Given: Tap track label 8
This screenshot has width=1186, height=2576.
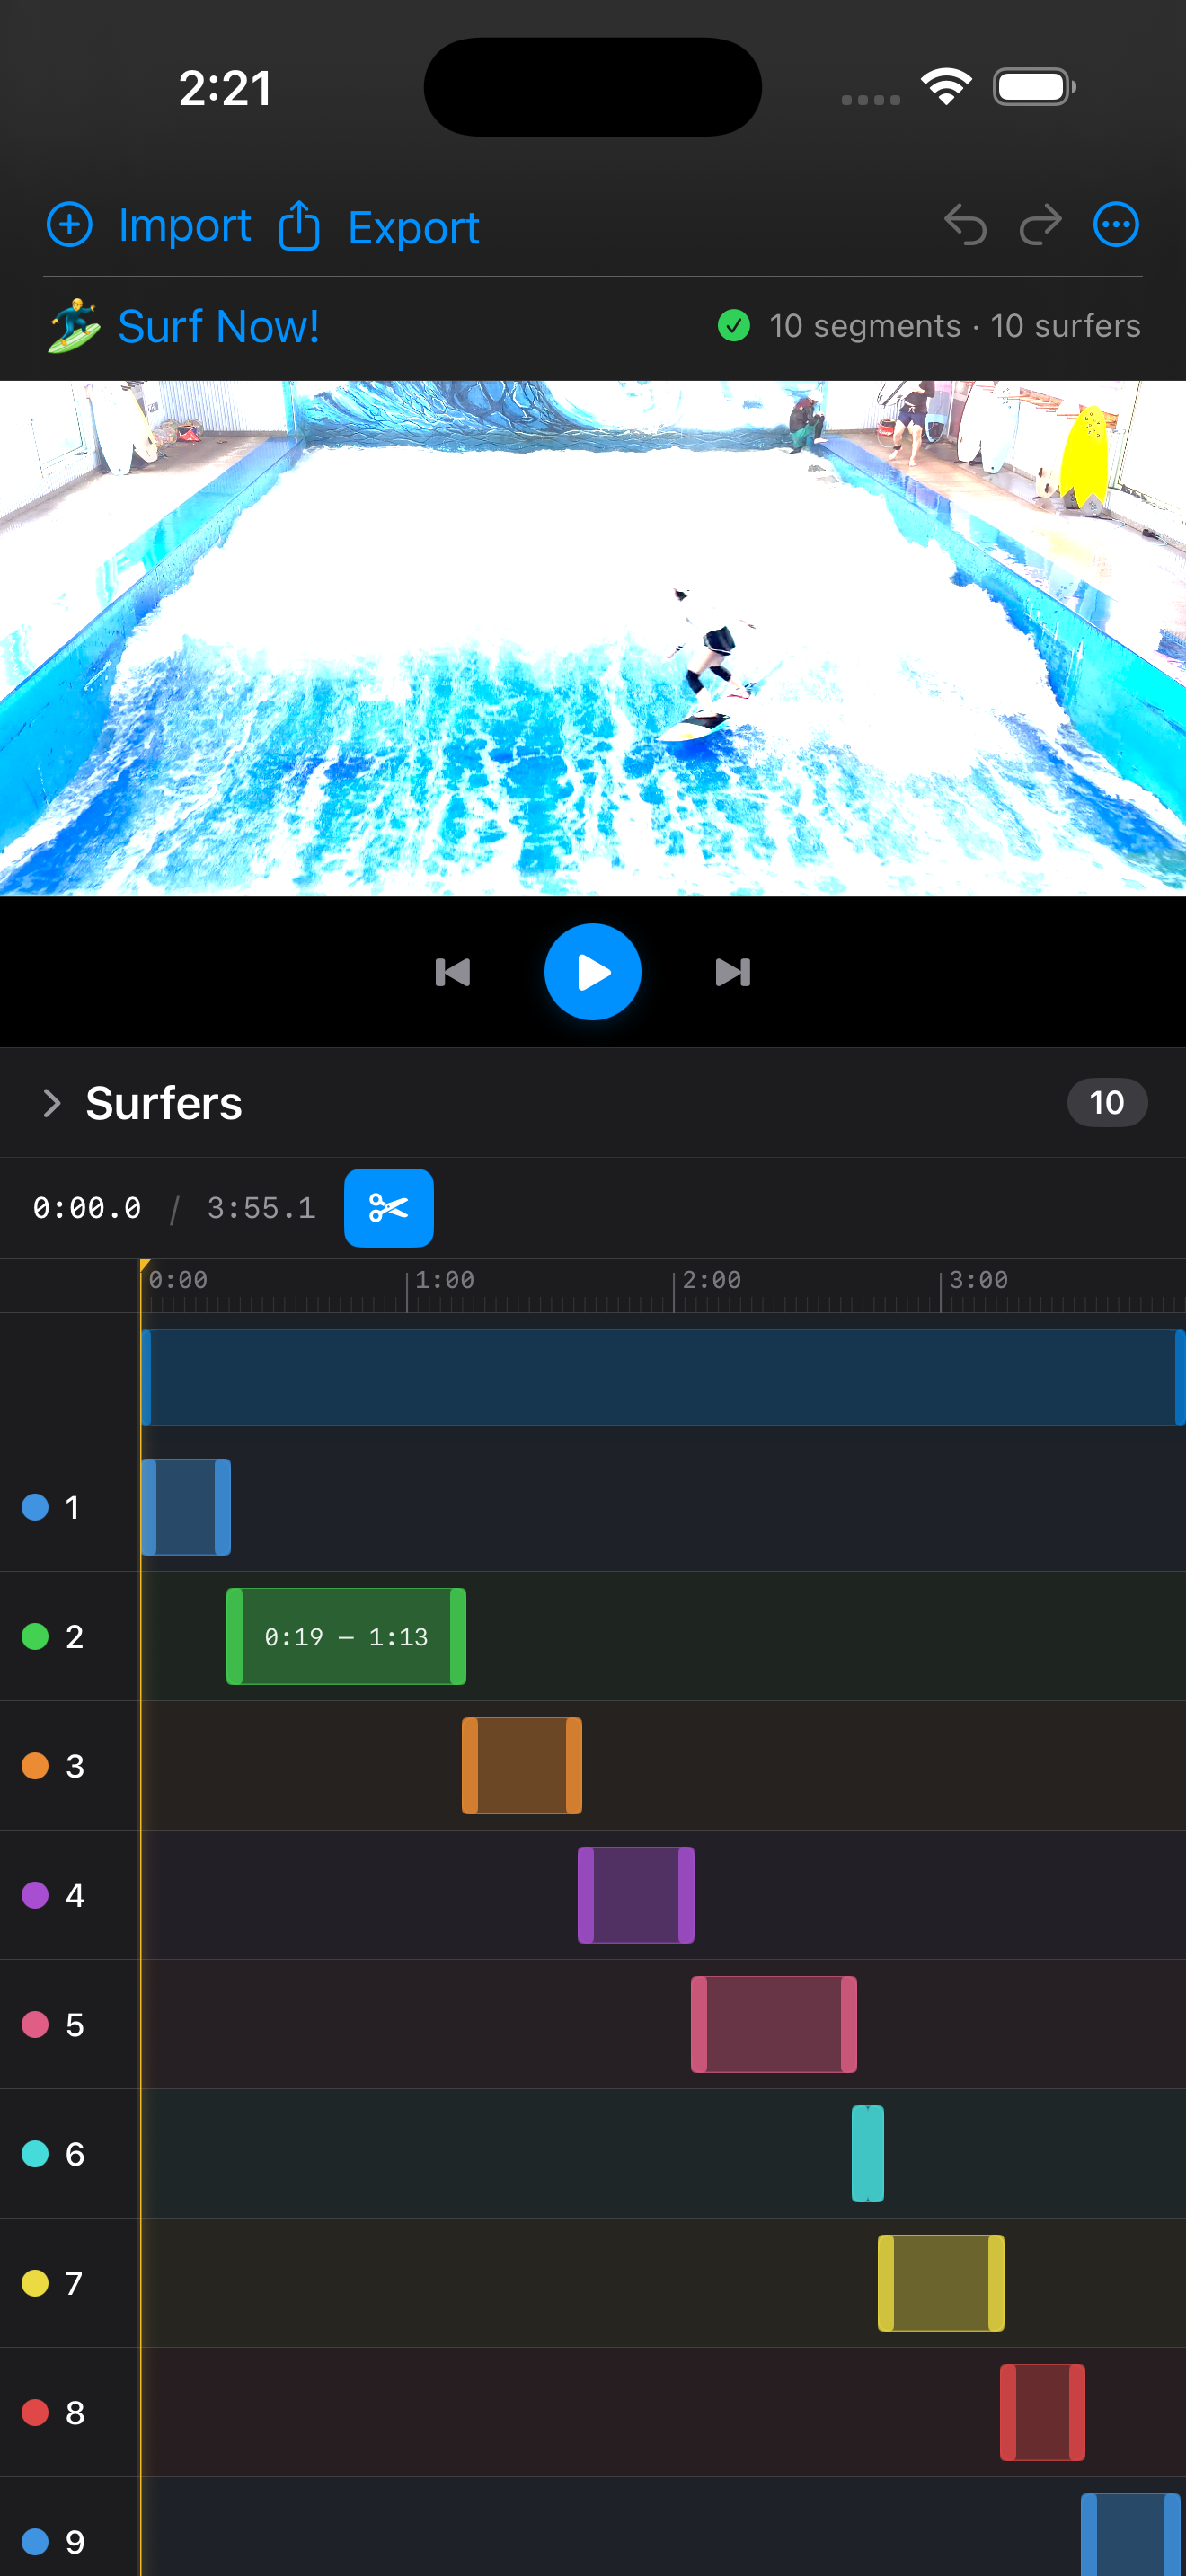Looking at the screenshot, I should click(74, 2412).
